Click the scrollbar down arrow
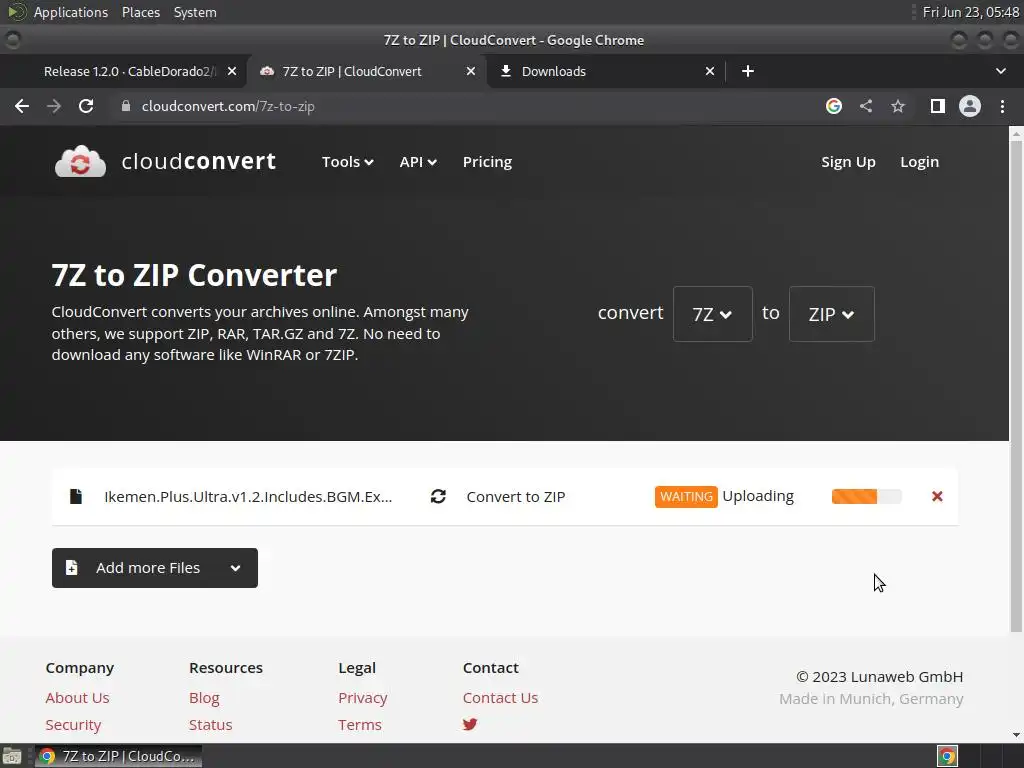This screenshot has height=768, width=1024. coord(1016,735)
